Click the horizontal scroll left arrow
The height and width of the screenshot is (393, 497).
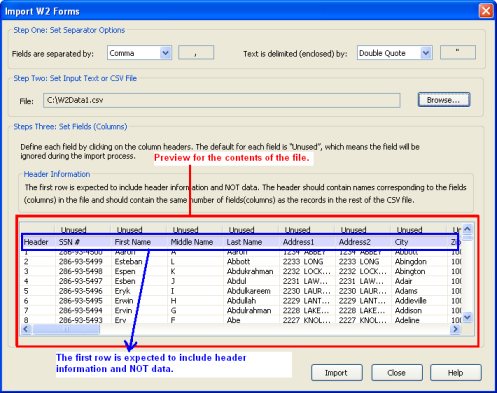click(26, 329)
